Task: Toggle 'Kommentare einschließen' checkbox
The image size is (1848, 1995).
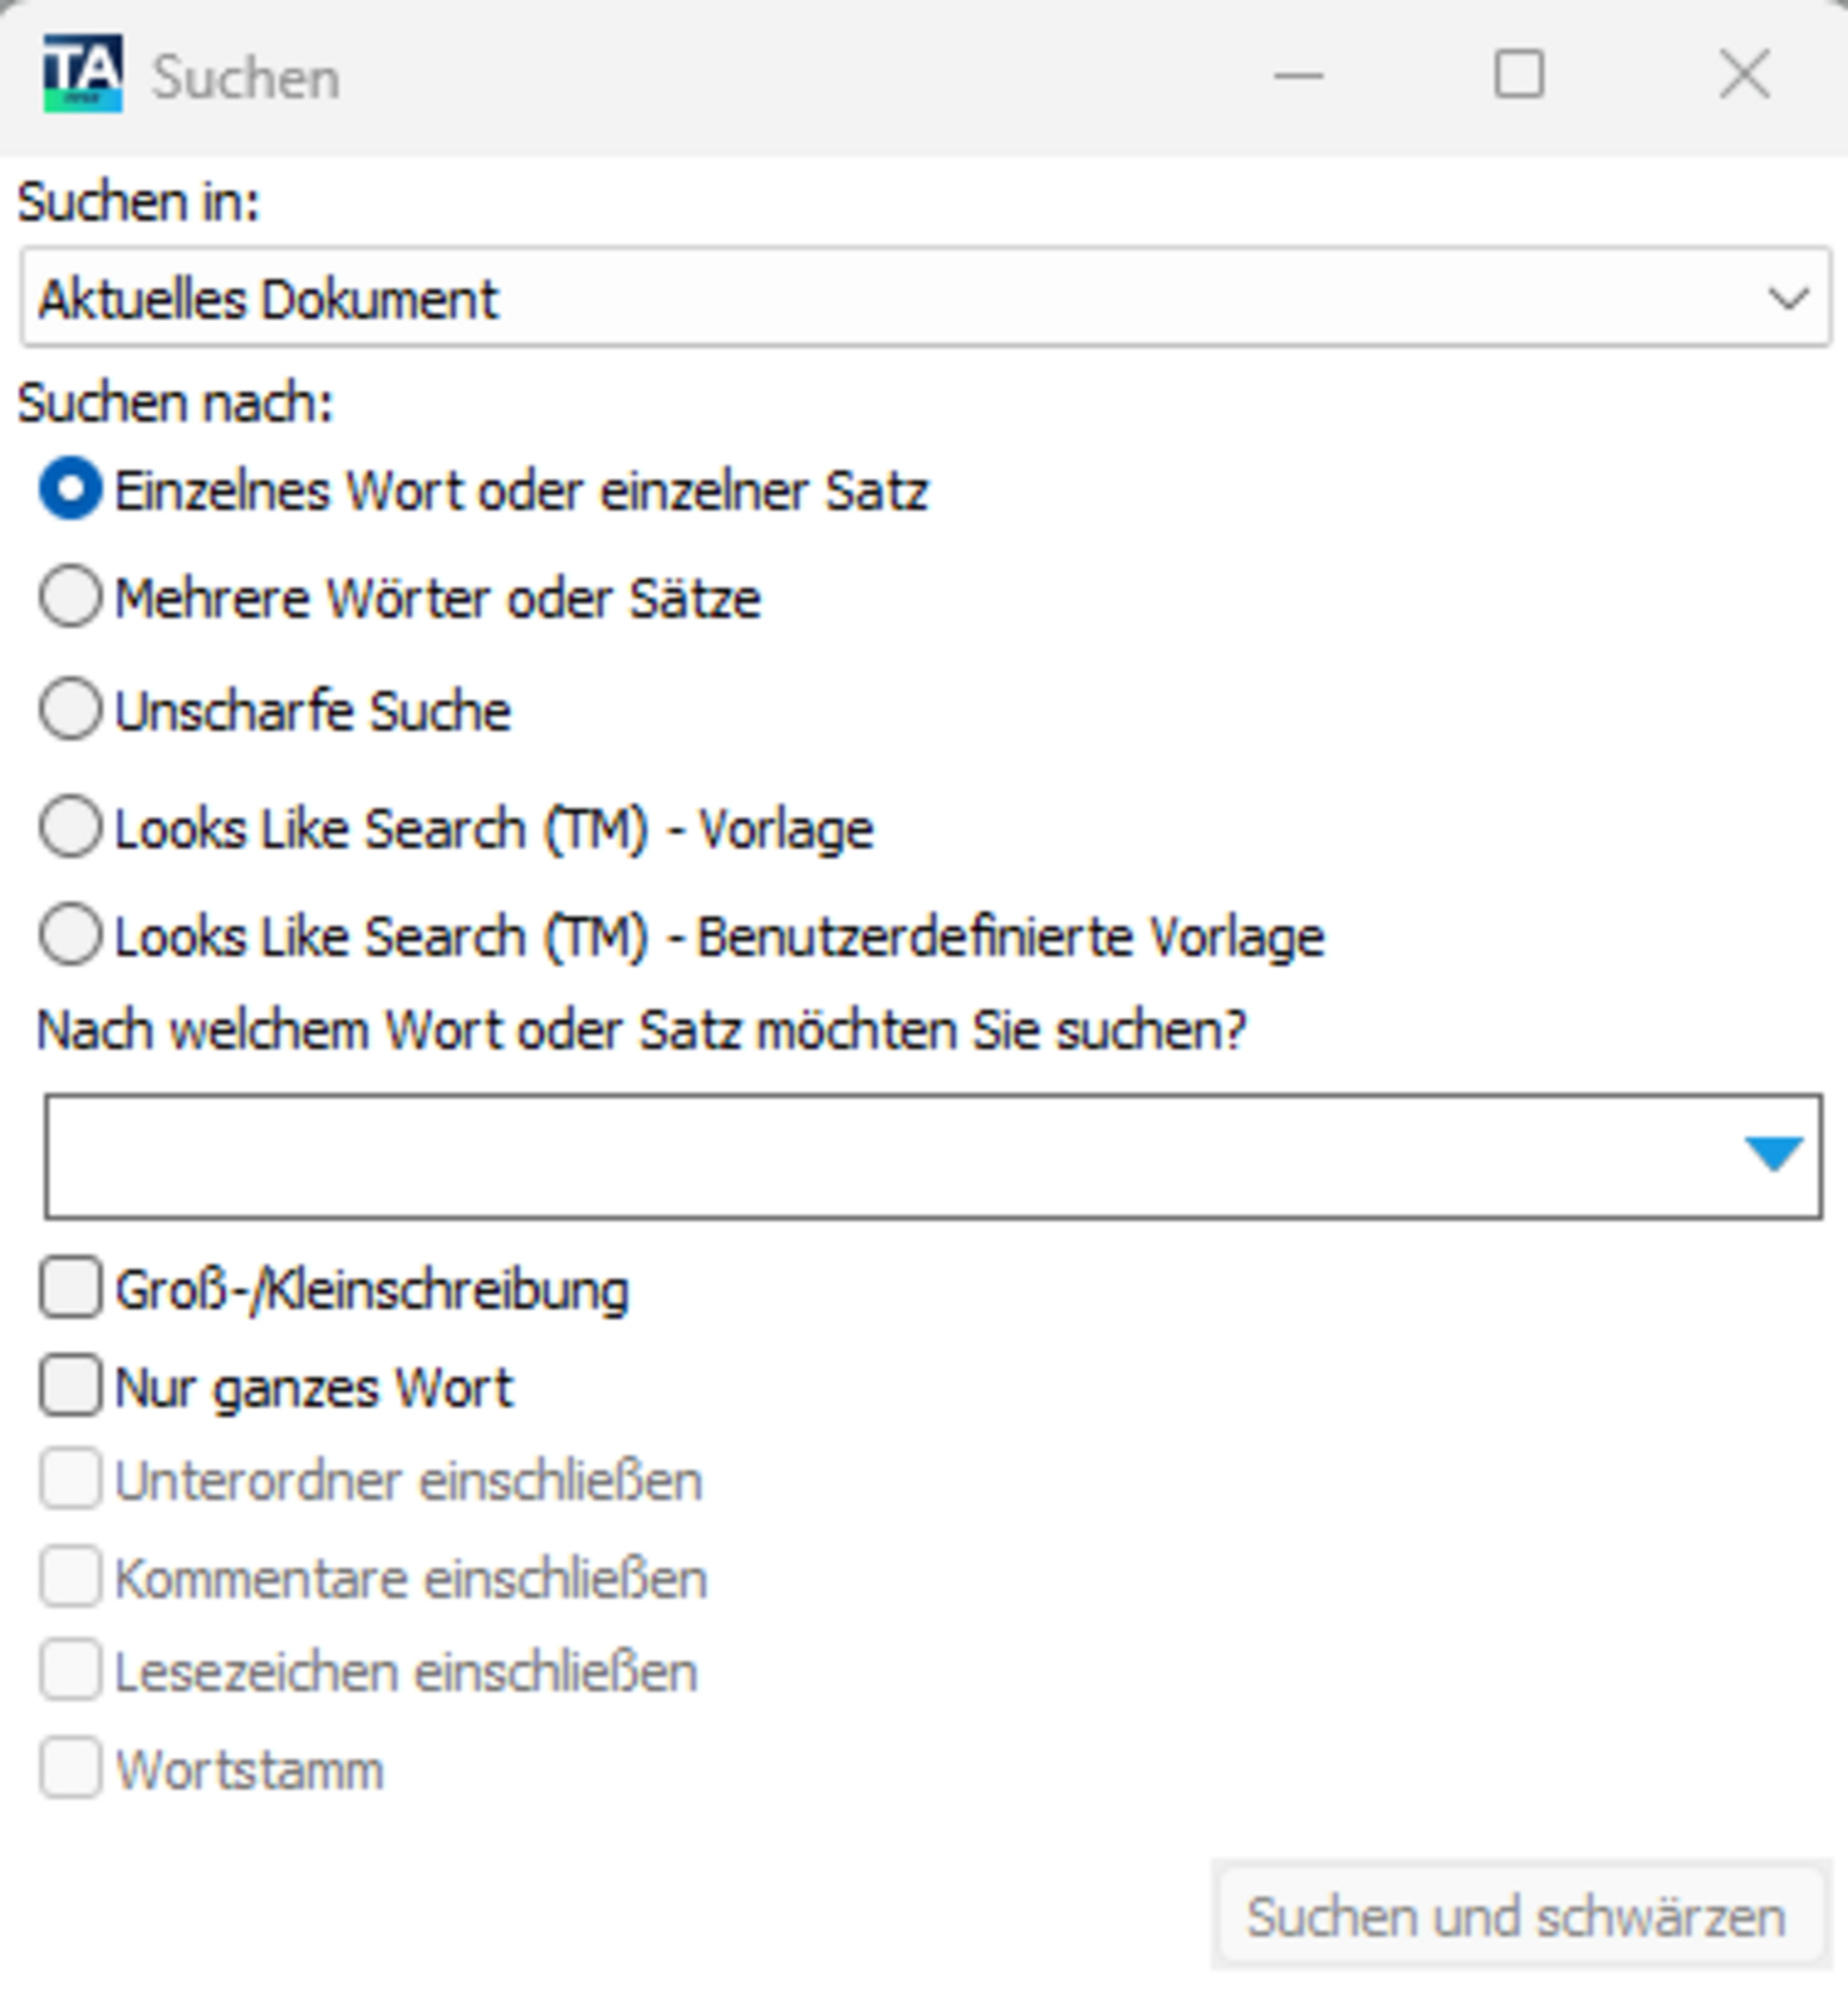Action: (x=70, y=1577)
